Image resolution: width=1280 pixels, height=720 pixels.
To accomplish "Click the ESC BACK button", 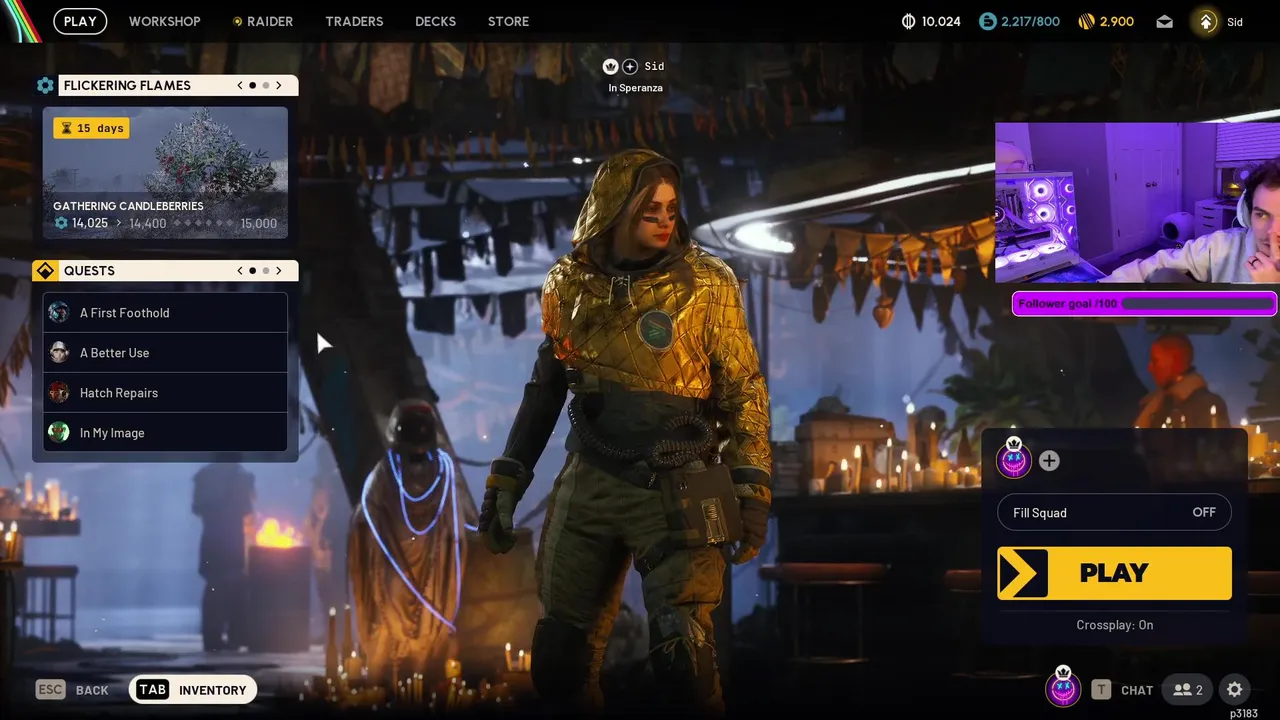I will 72,690.
